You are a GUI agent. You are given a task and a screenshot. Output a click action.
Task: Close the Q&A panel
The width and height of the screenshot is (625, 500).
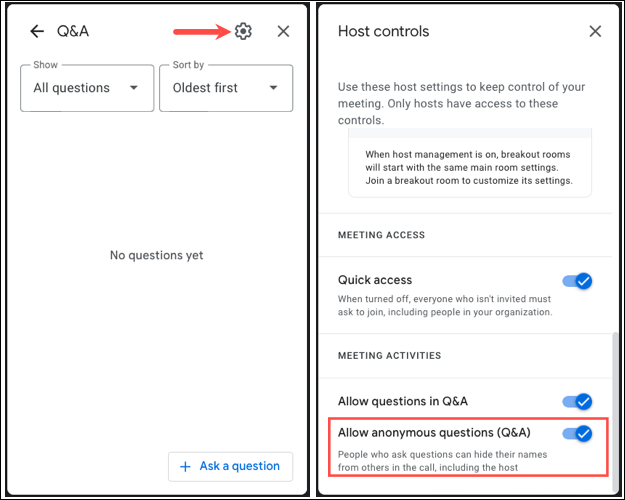pos(283,31)
